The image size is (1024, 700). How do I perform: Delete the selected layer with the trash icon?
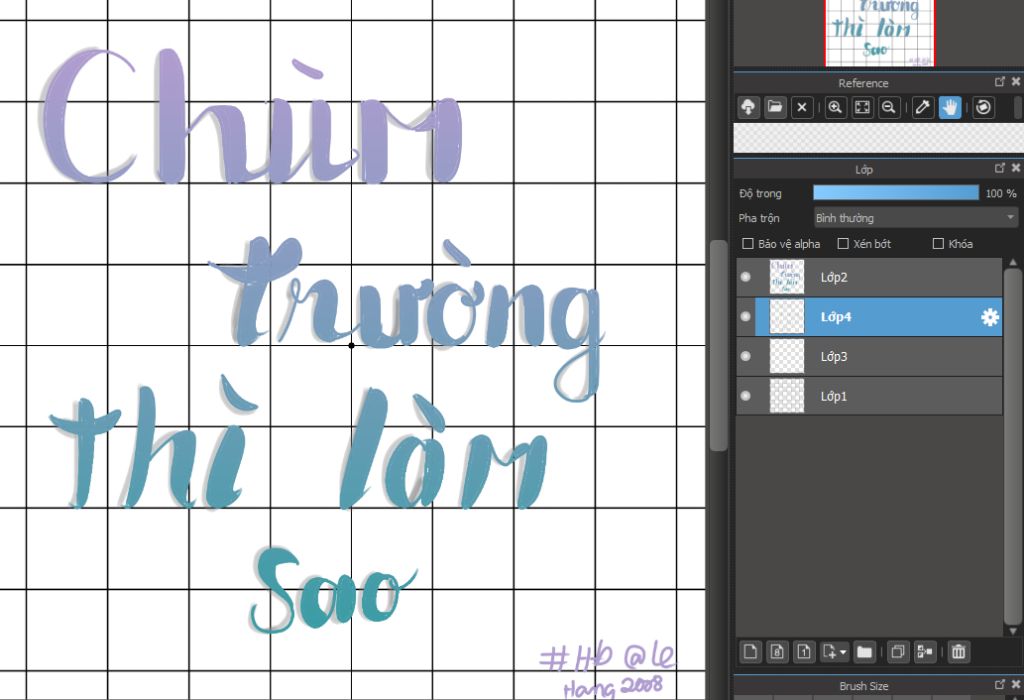[x=959, y=652]
